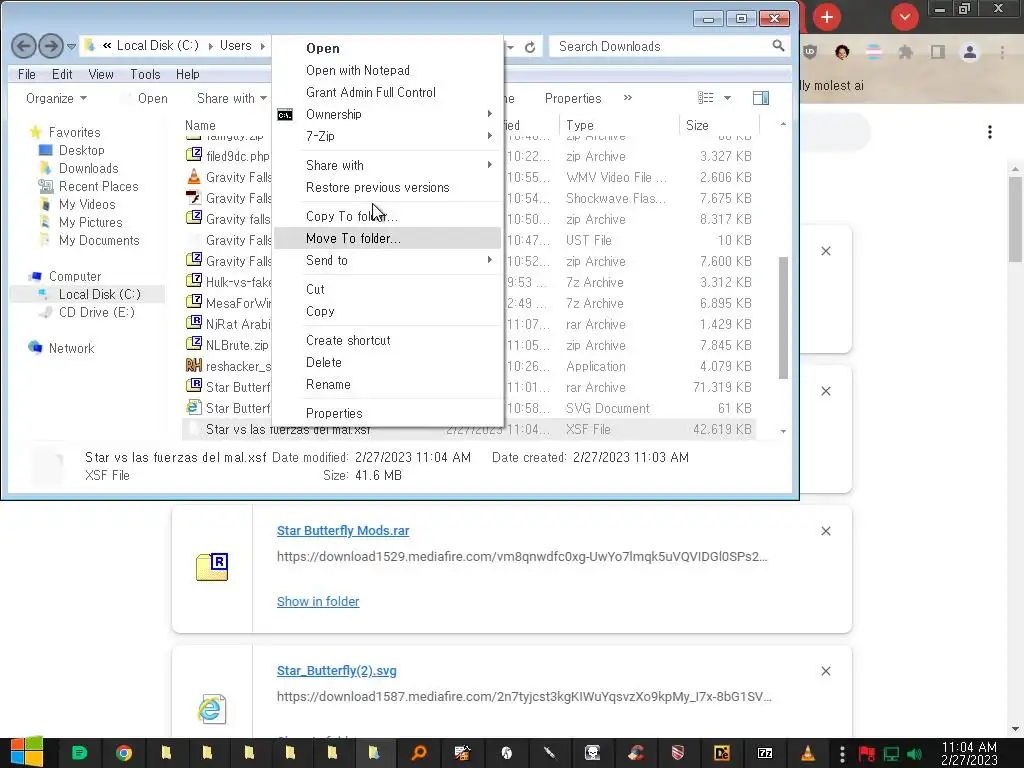Click the network monitor tray icon

[x=891, y=754]
